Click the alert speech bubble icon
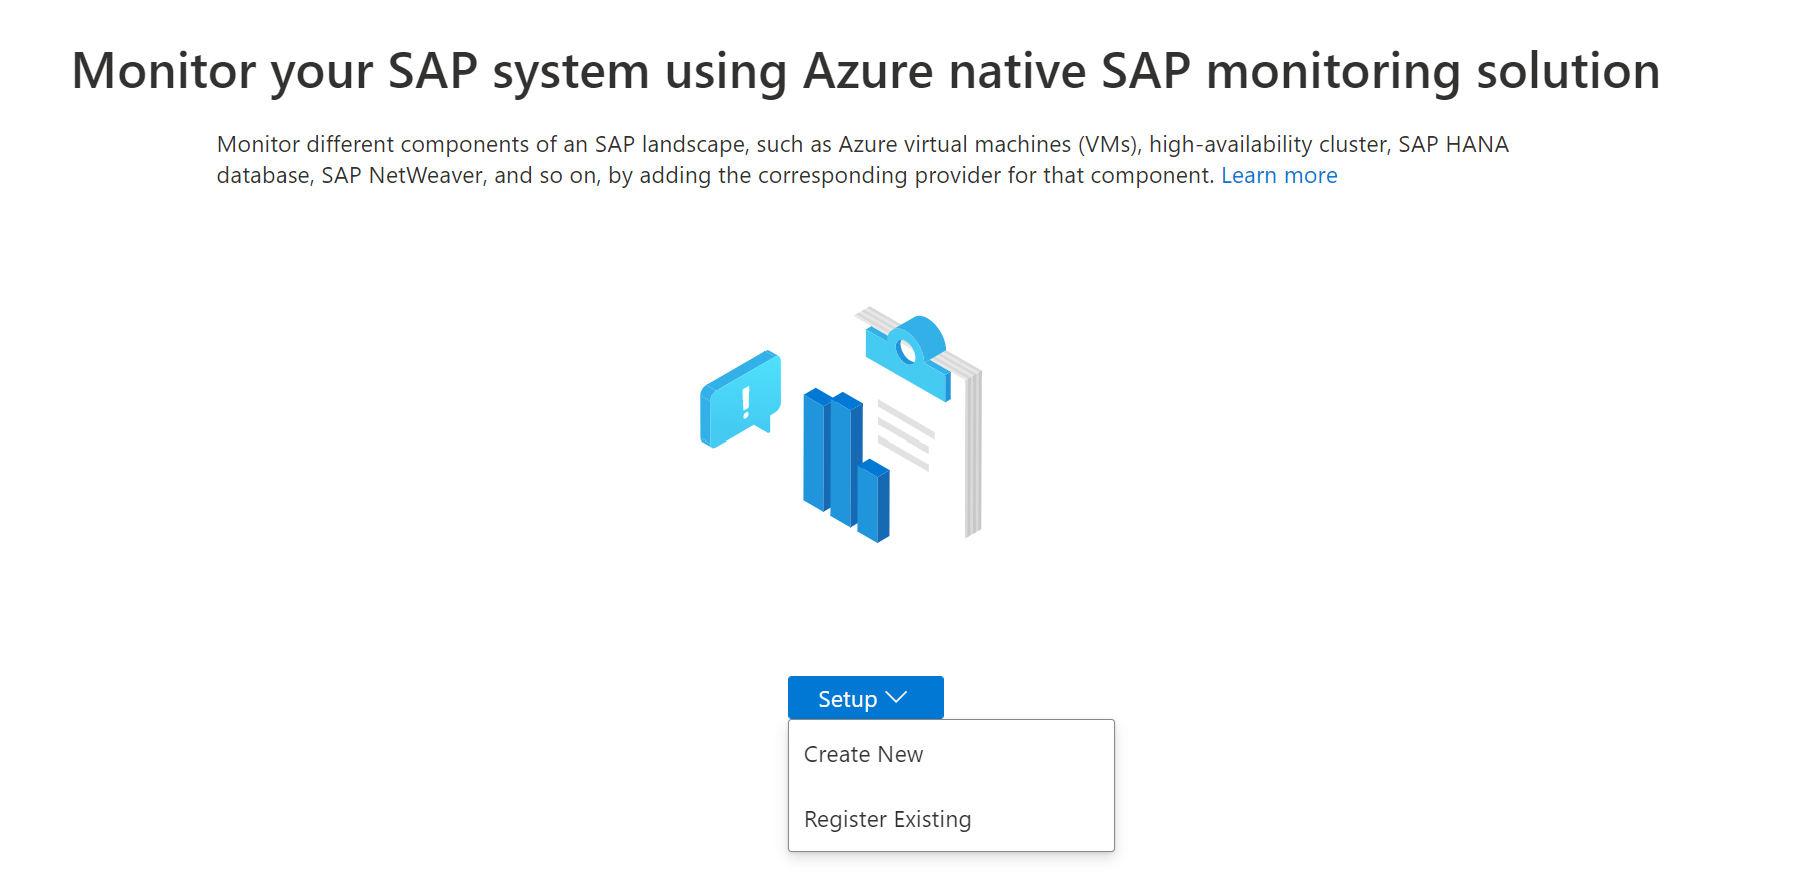1804x878 pixels. tap(740, 399)
